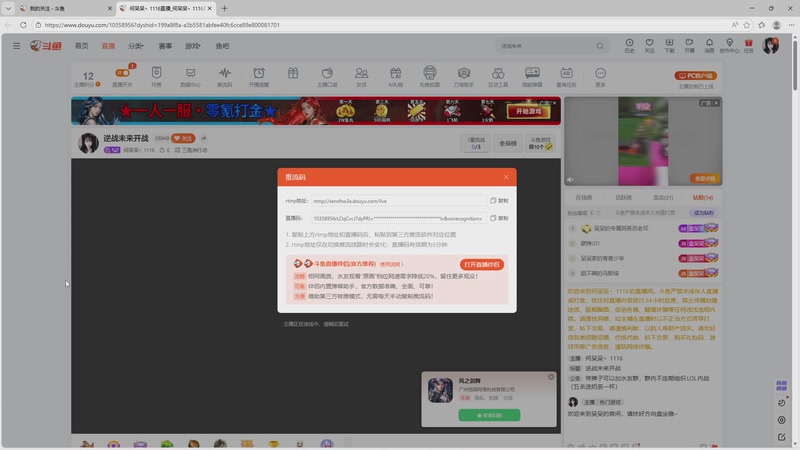Image resolution: width=800 pixels, height=450 pixels.
Task: Open 刀塔助手 toolbar icon
Action: pos(463,76)
